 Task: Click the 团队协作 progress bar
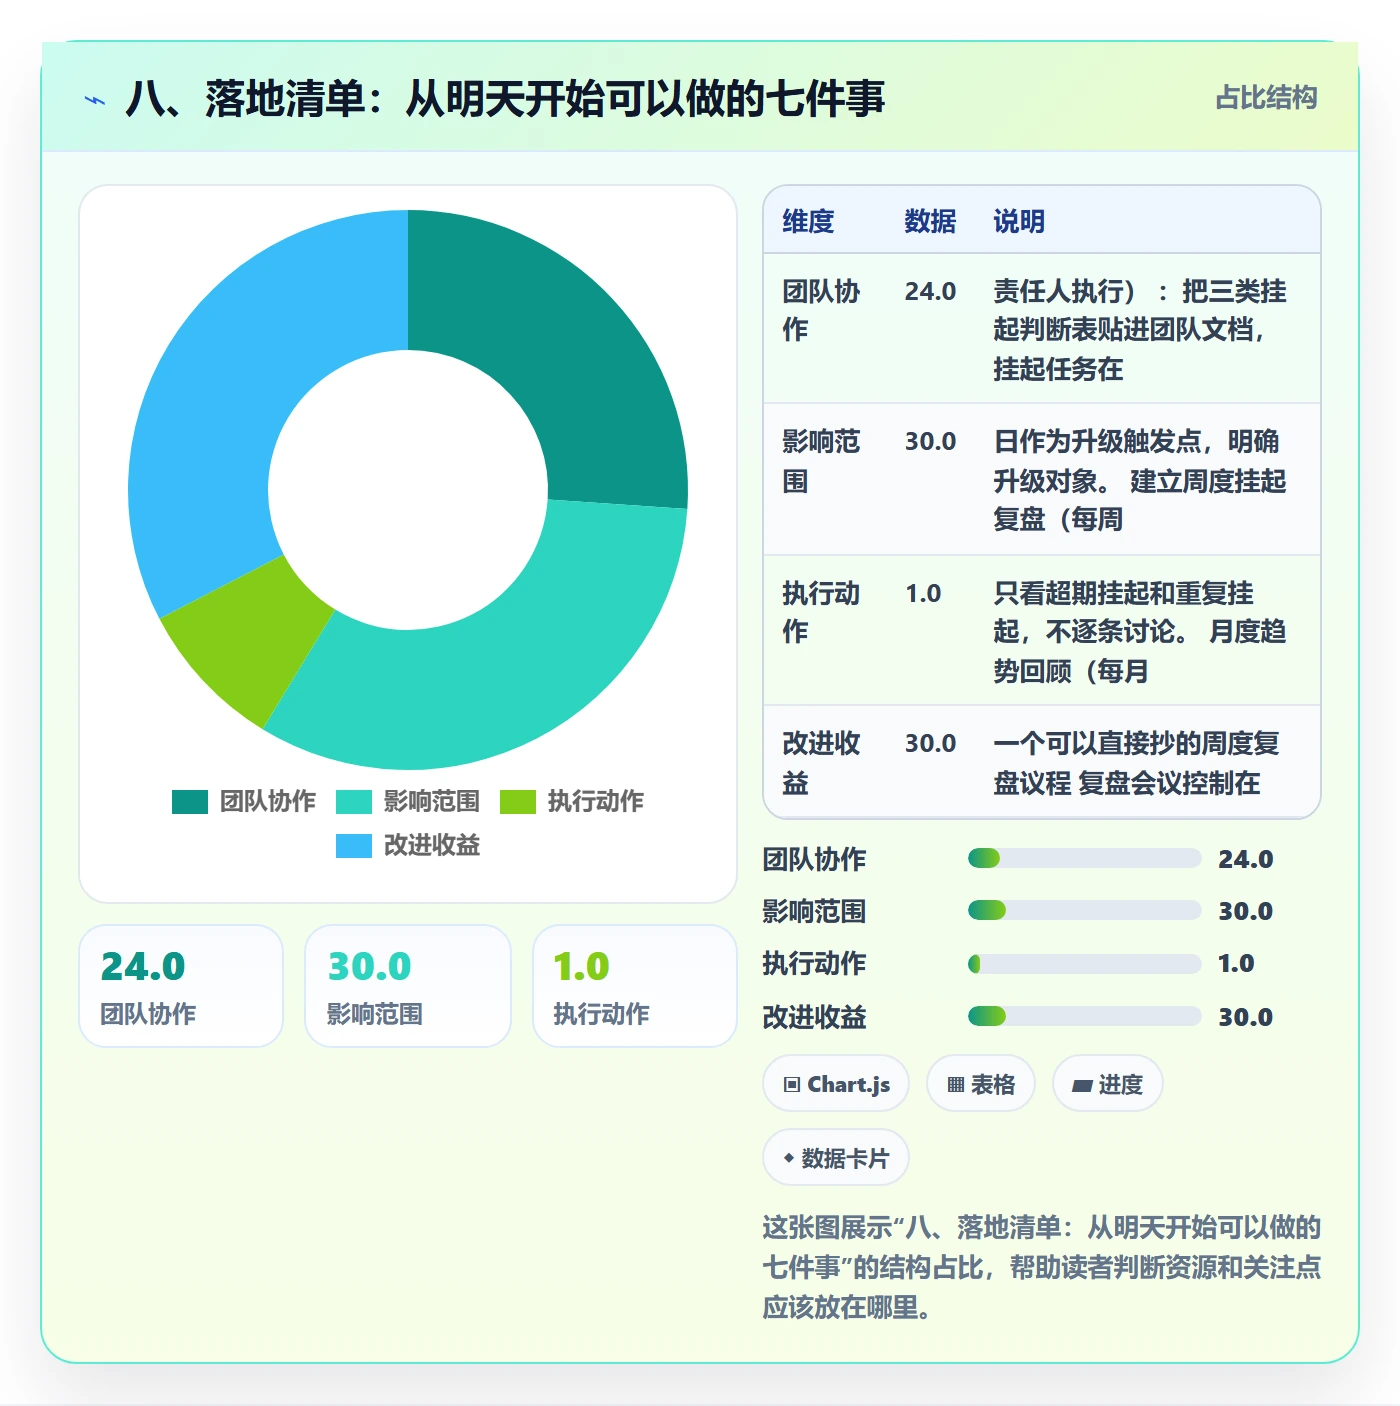pyautogui.click(x=1084, y=858)
